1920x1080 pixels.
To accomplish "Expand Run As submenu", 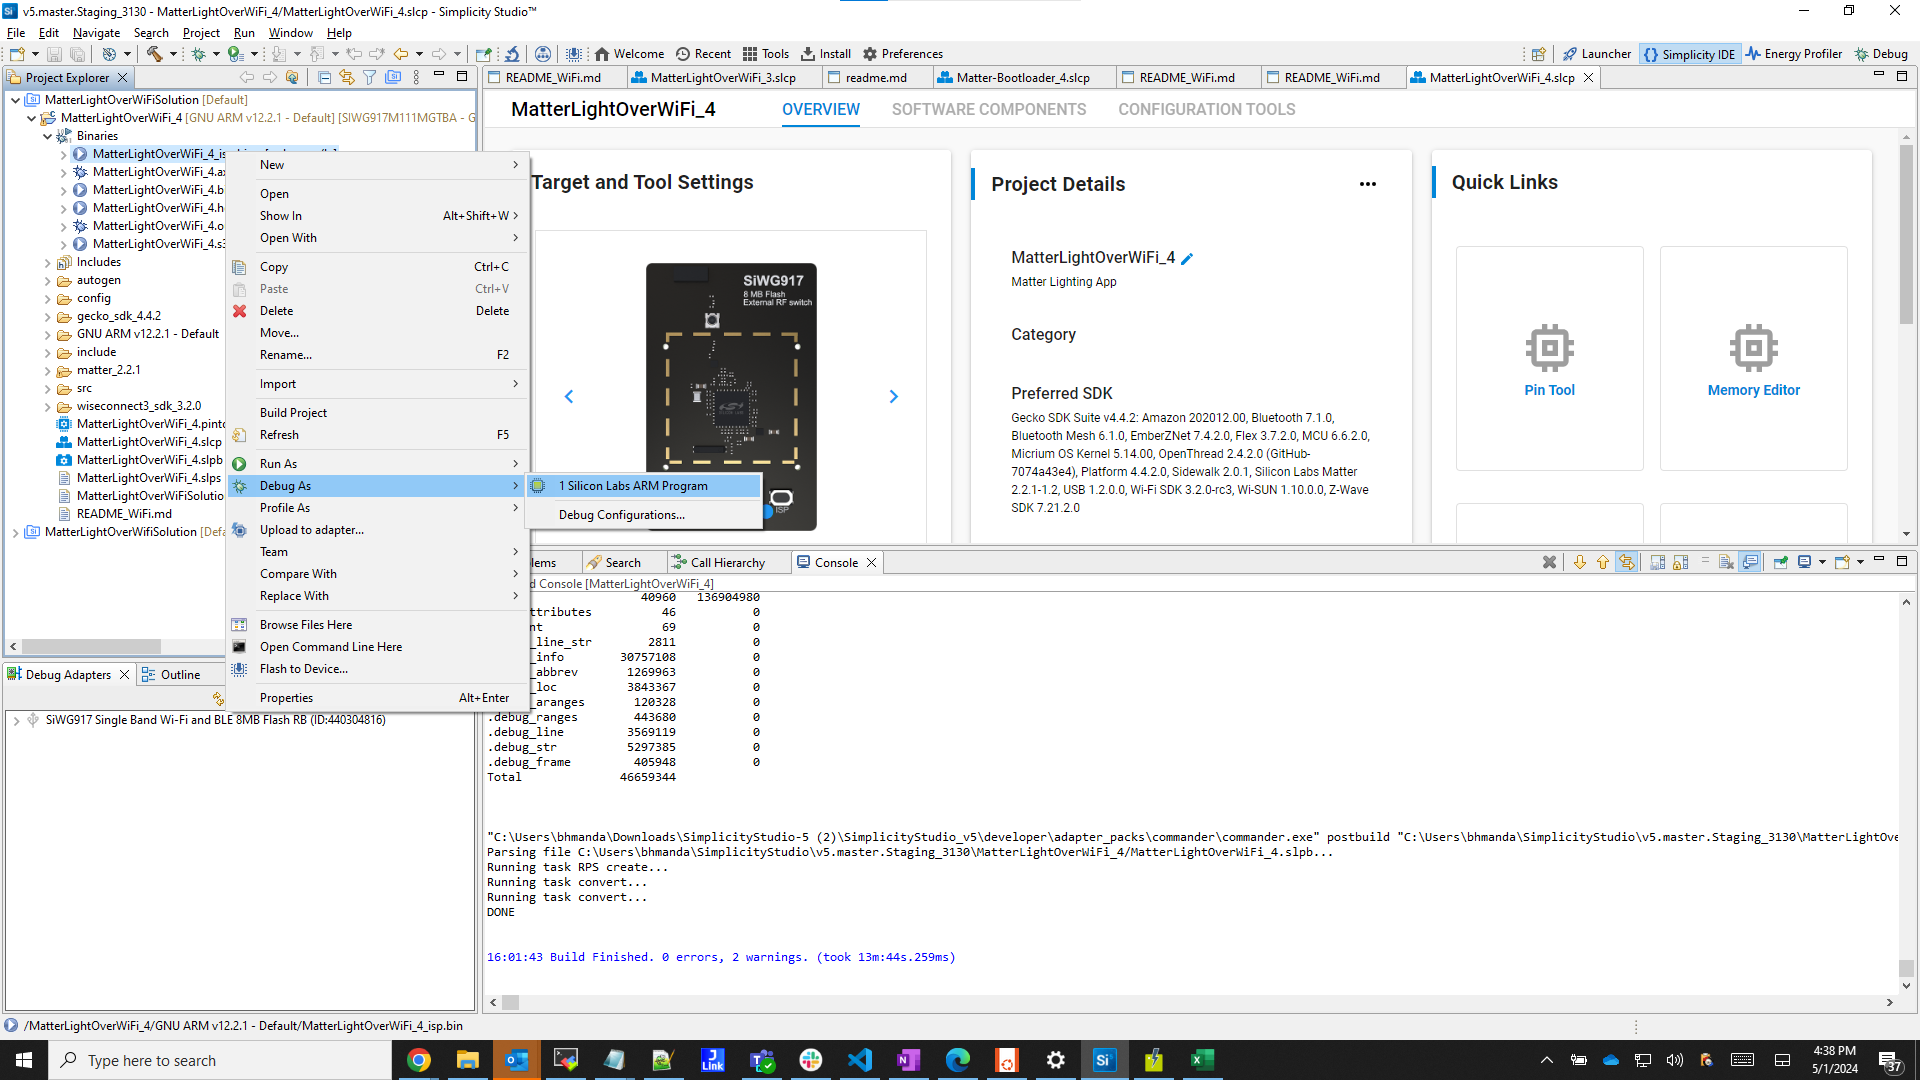I will 378,464.
